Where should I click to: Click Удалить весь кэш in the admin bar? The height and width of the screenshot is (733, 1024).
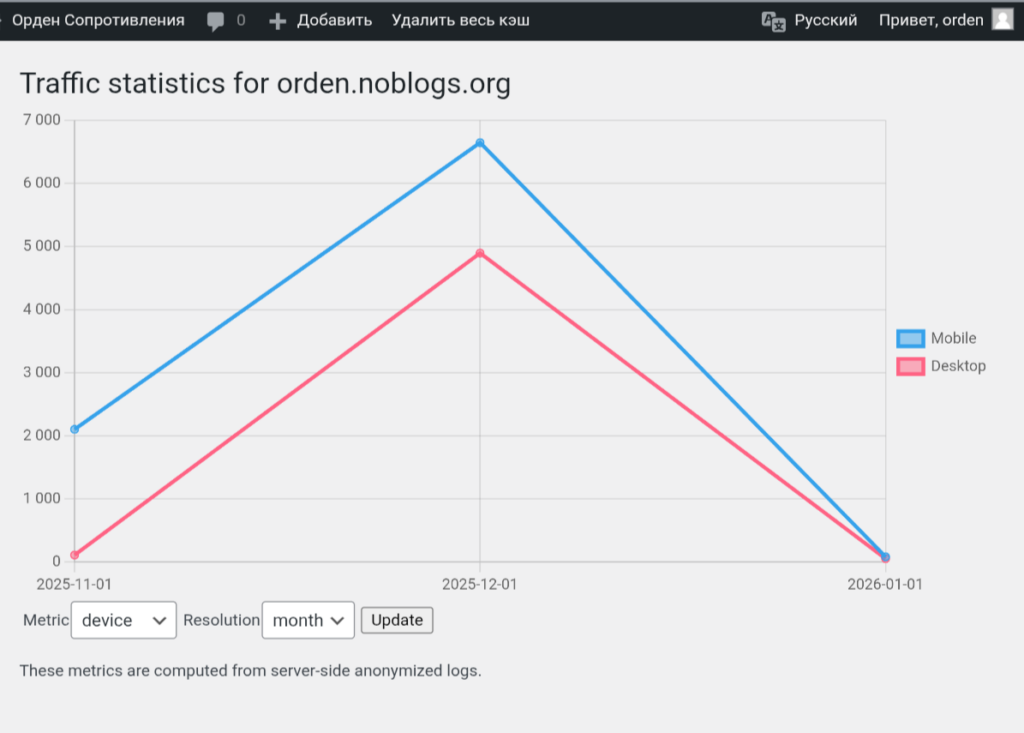pyautogui.click(x=461, y=20)
